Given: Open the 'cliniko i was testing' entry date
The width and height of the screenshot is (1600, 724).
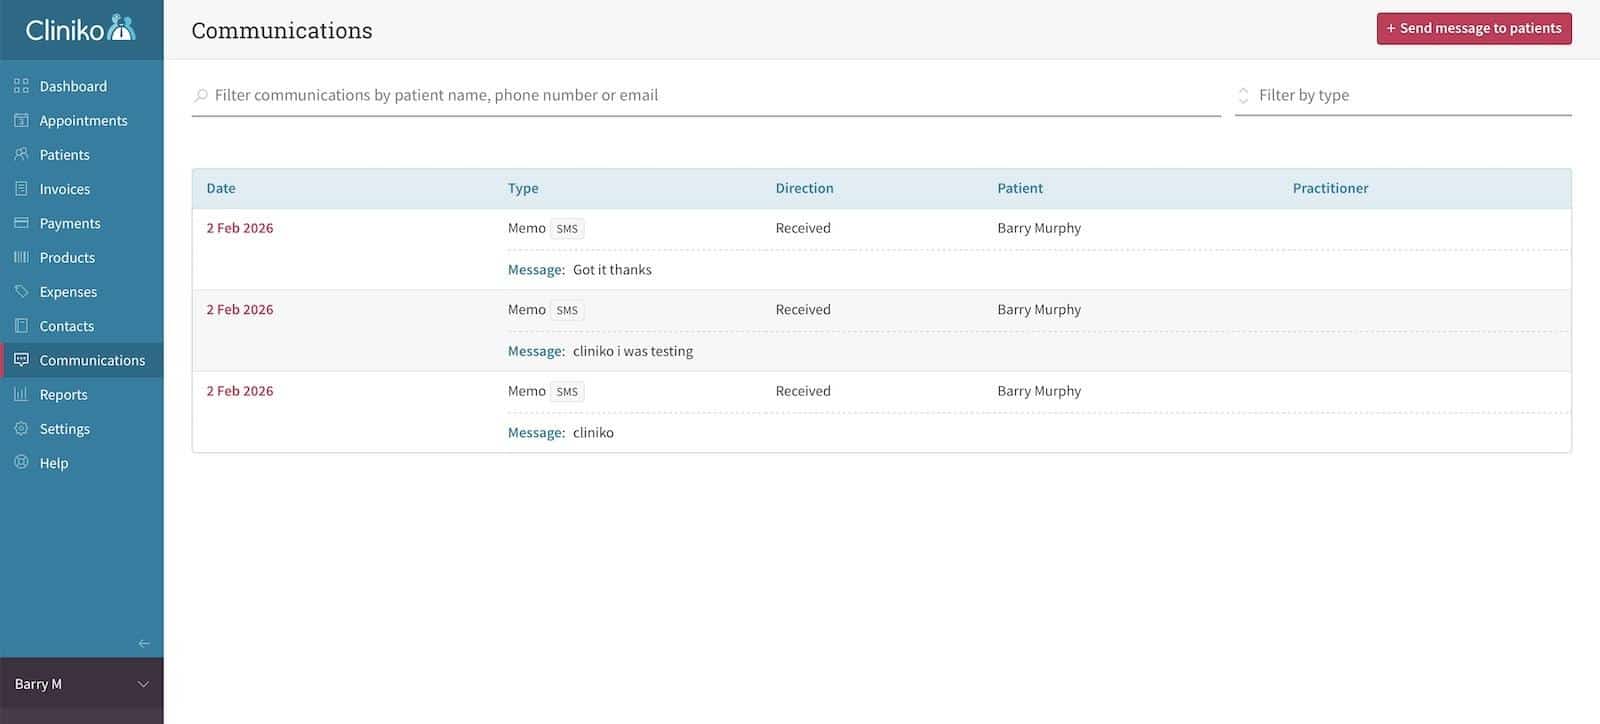Looking at the screenshot, I should 240,310.
